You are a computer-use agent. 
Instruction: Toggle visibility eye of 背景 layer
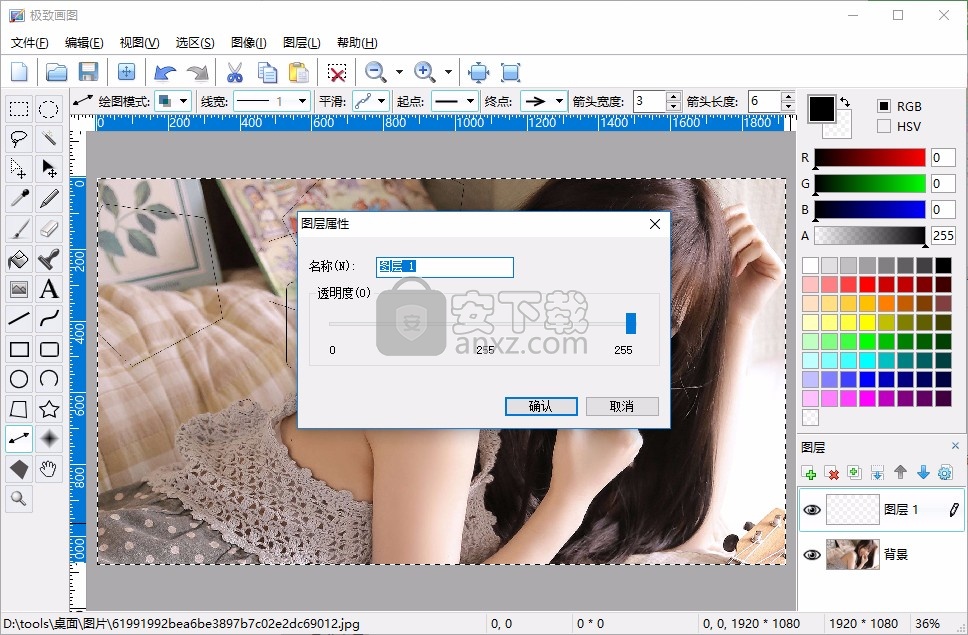[x=812, y=554]
